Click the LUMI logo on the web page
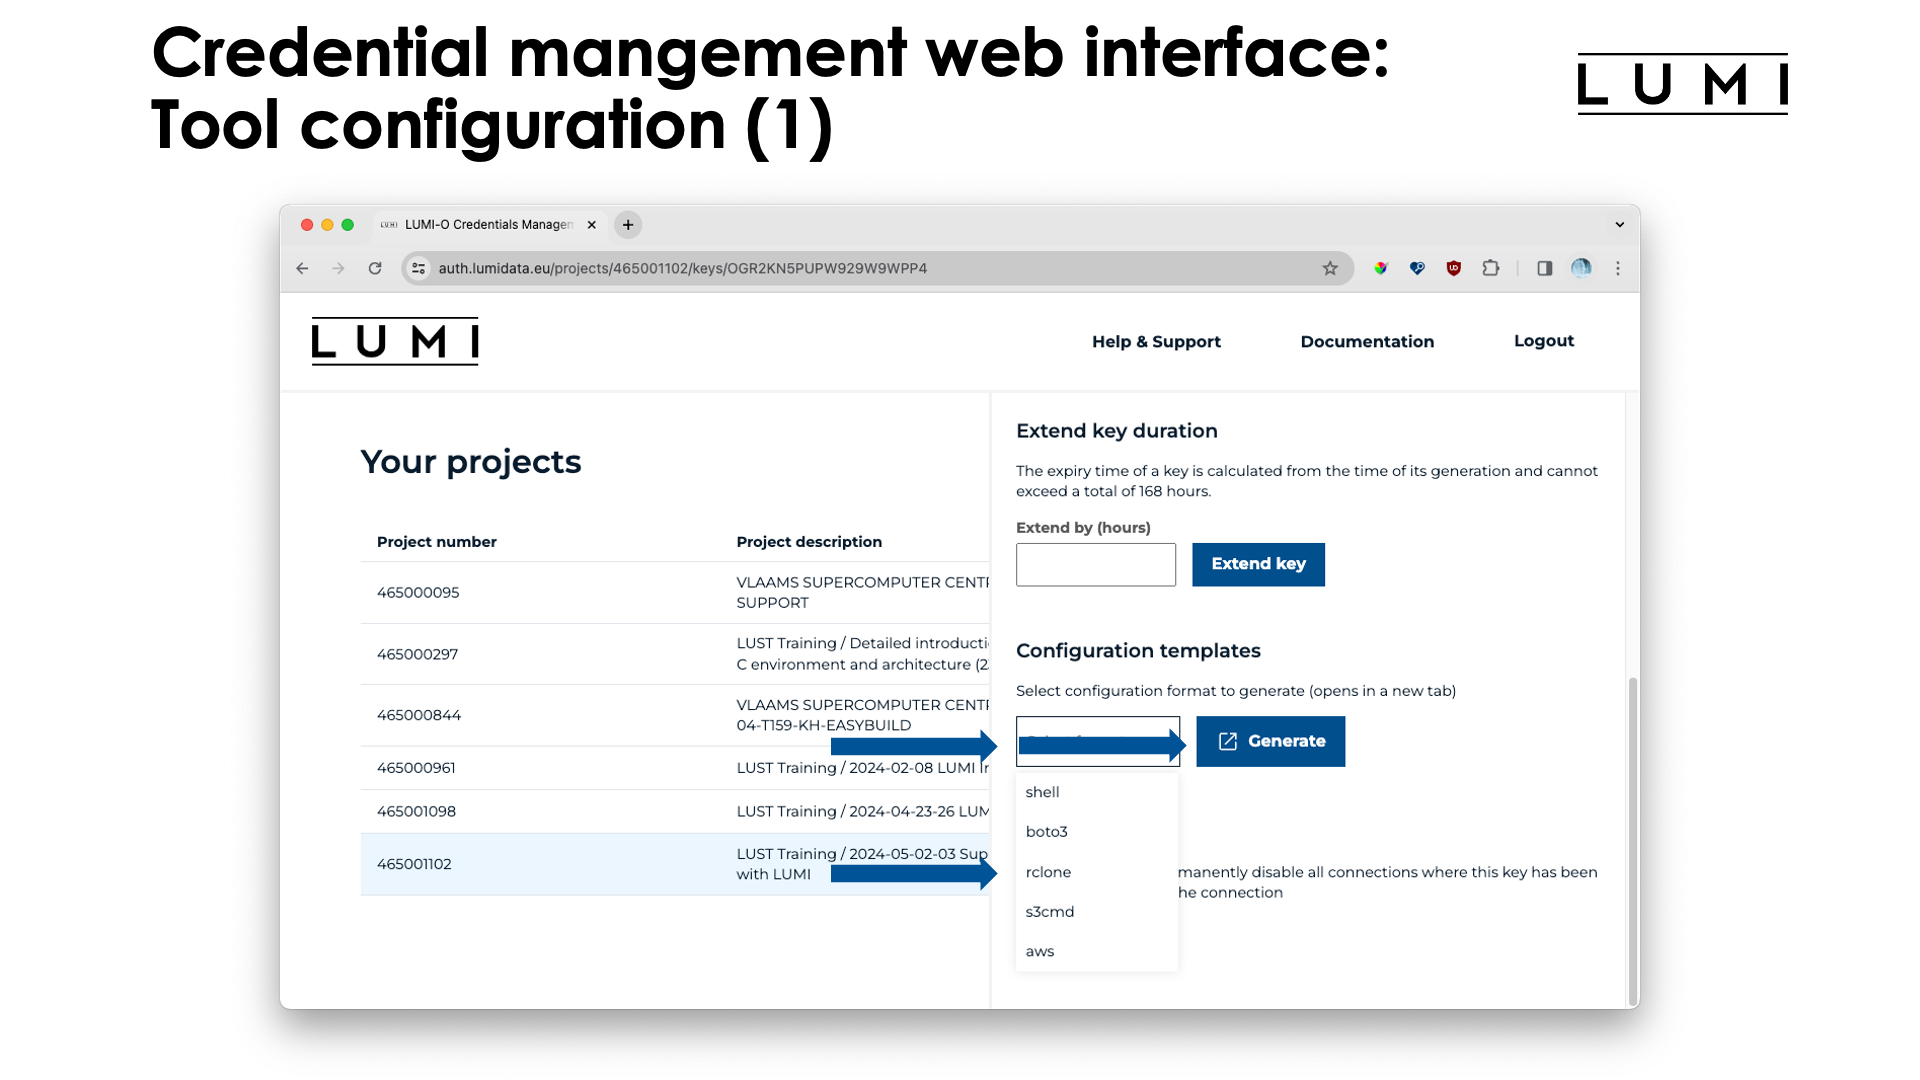This screenshot has width=1920, height=1080. [x=395, y=341]
